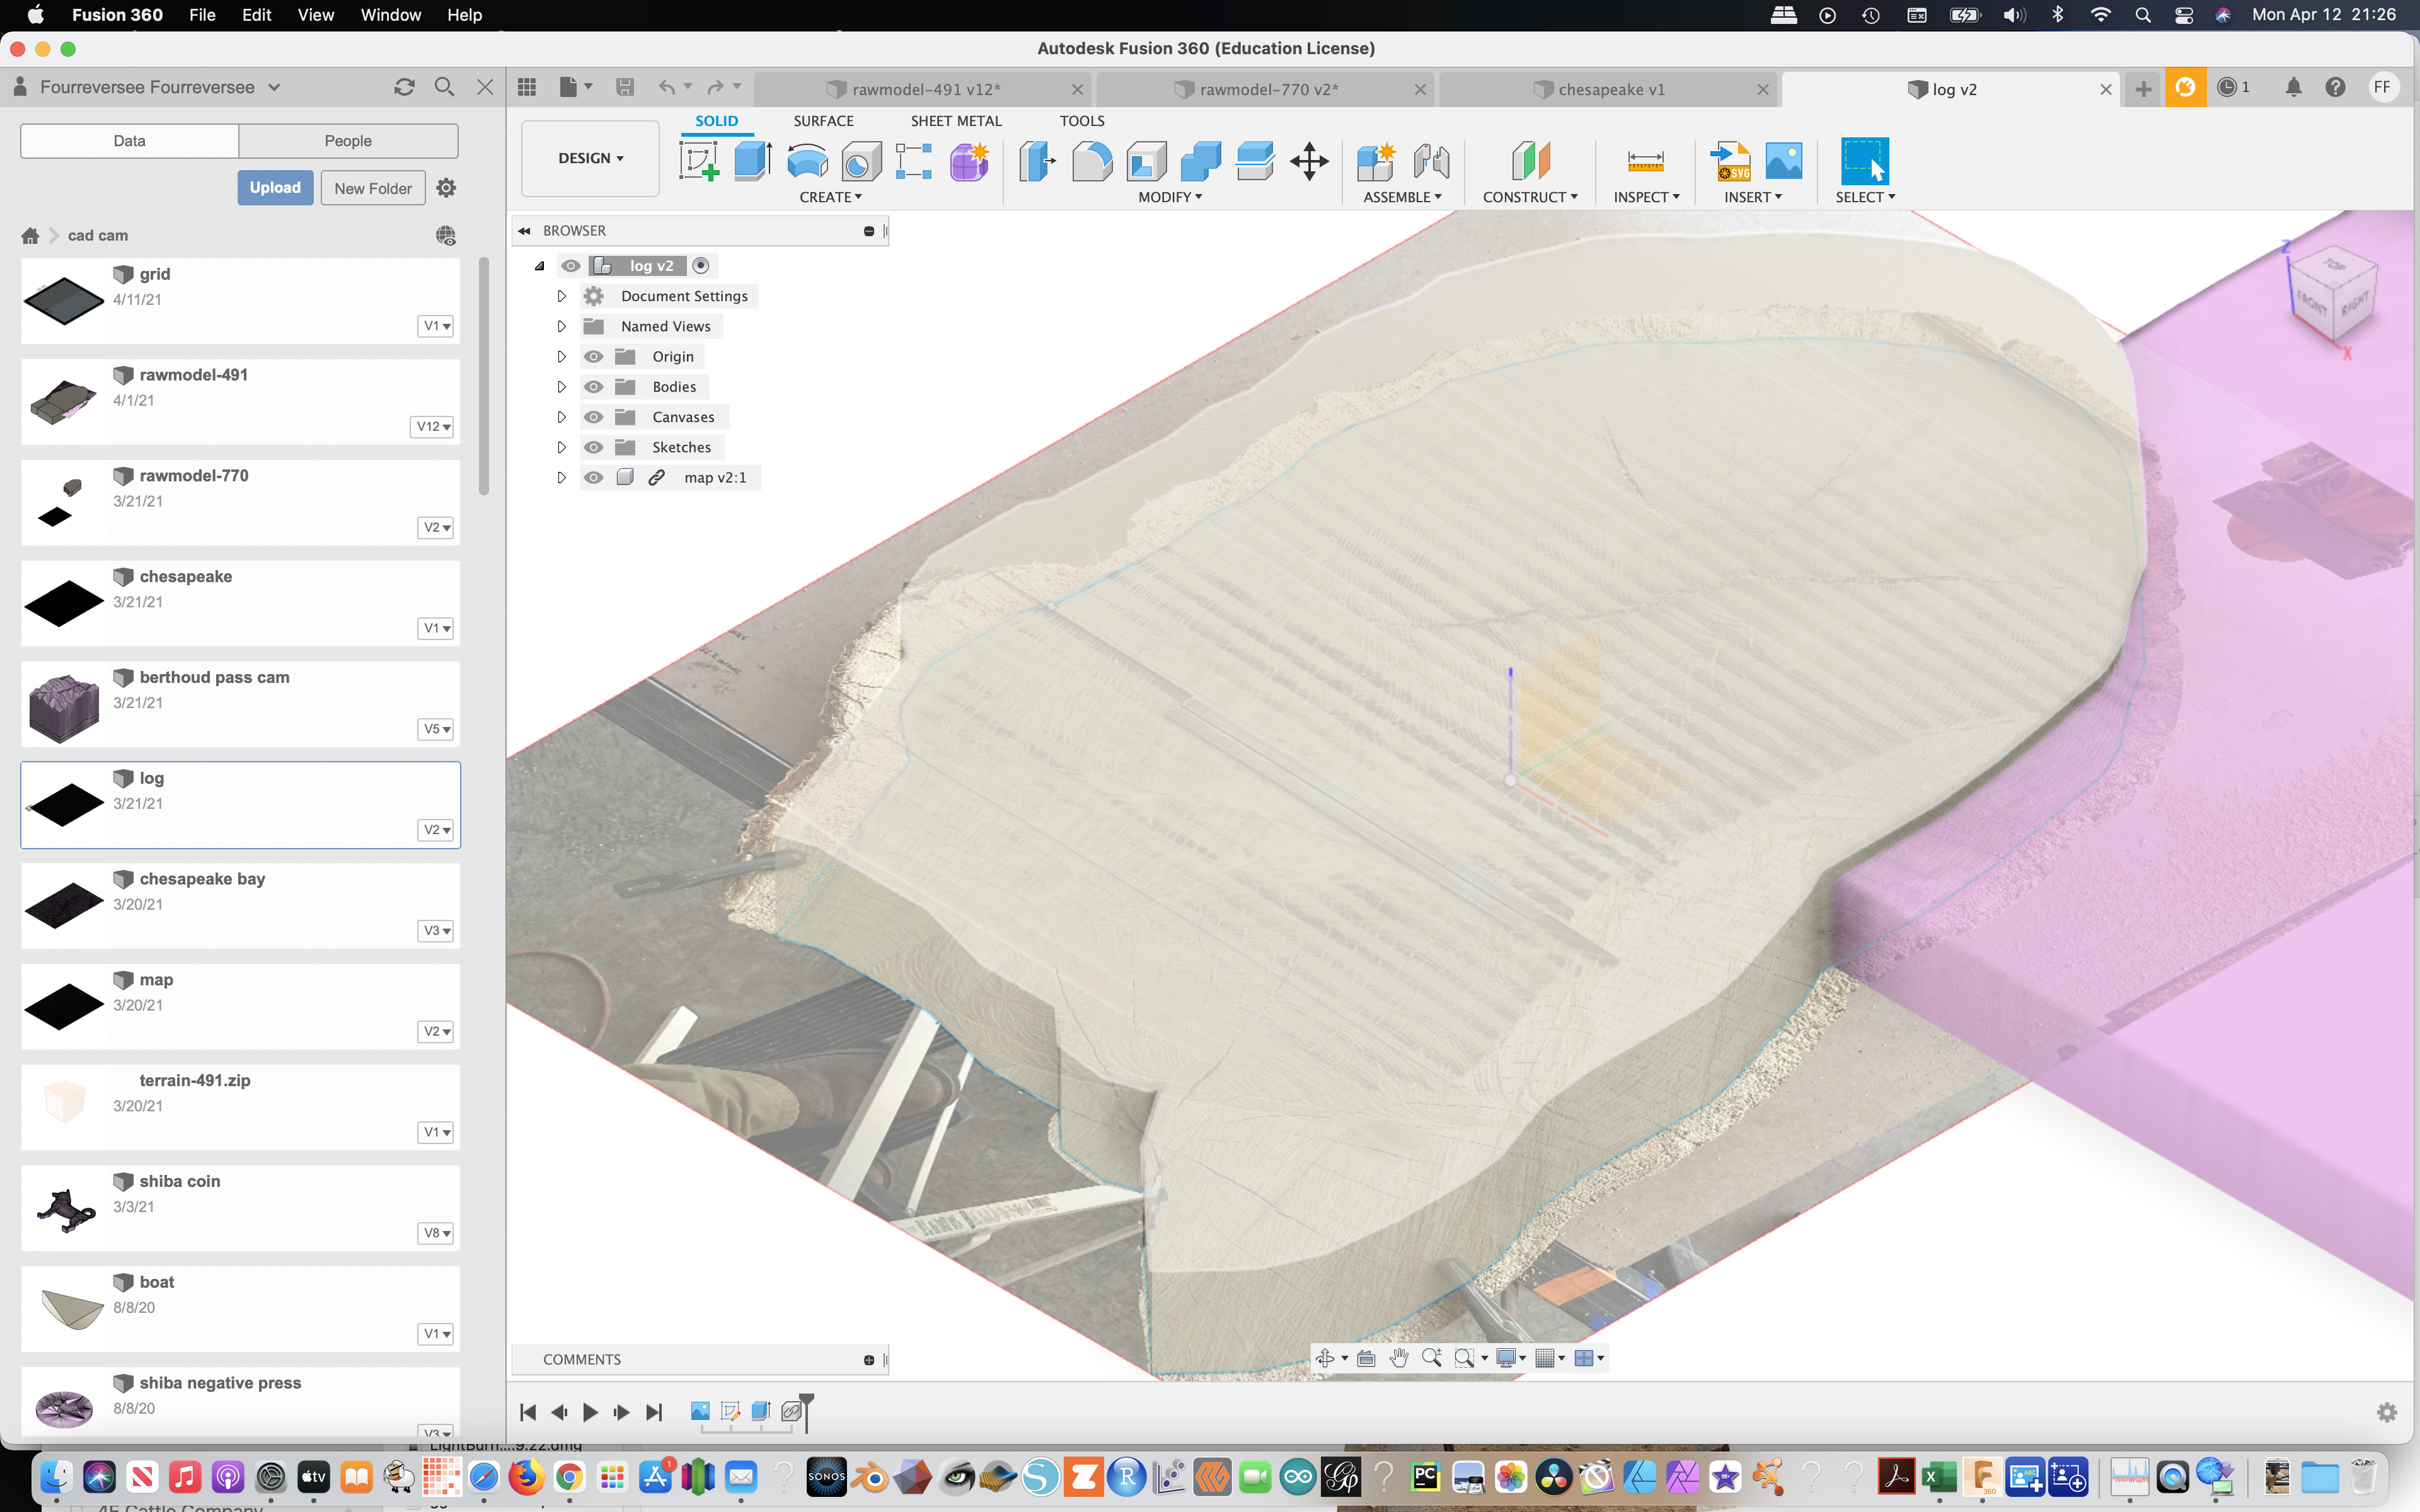2420x1512 pixels.
Task: Expand the Sketches folder in the browser
Action: (x=561, y=447)
